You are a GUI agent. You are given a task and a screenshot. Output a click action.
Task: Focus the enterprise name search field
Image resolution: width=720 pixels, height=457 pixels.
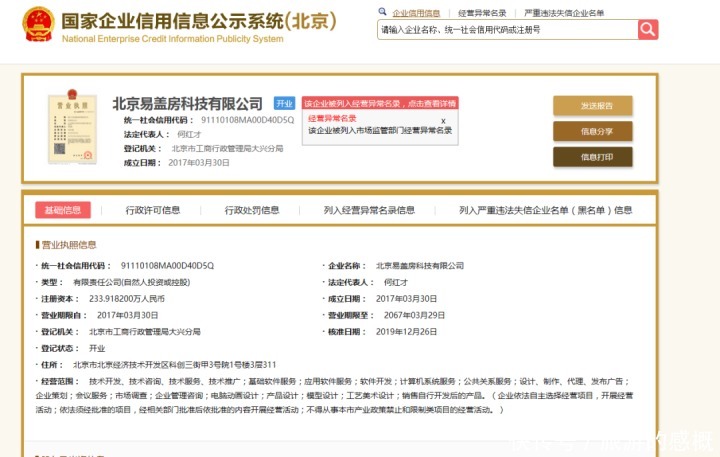(507, 30)
